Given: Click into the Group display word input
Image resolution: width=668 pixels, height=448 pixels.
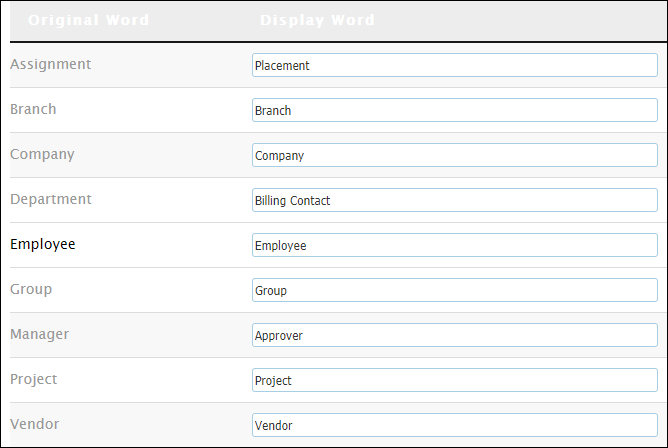Looking at the screenshot, I should point(454,290).
